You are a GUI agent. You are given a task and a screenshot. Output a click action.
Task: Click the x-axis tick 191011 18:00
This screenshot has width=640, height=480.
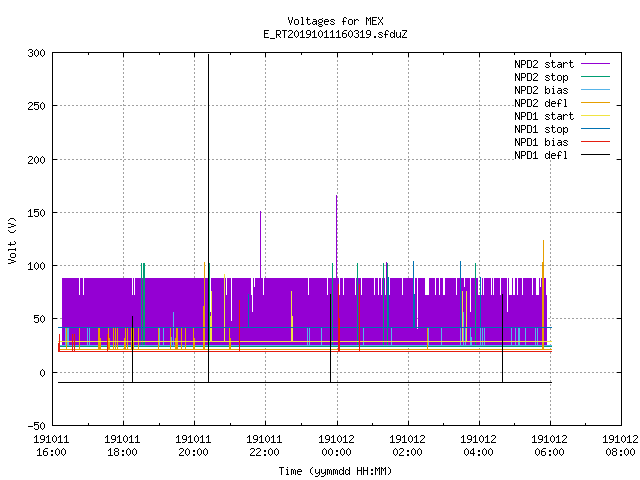(x=122, y=446)
